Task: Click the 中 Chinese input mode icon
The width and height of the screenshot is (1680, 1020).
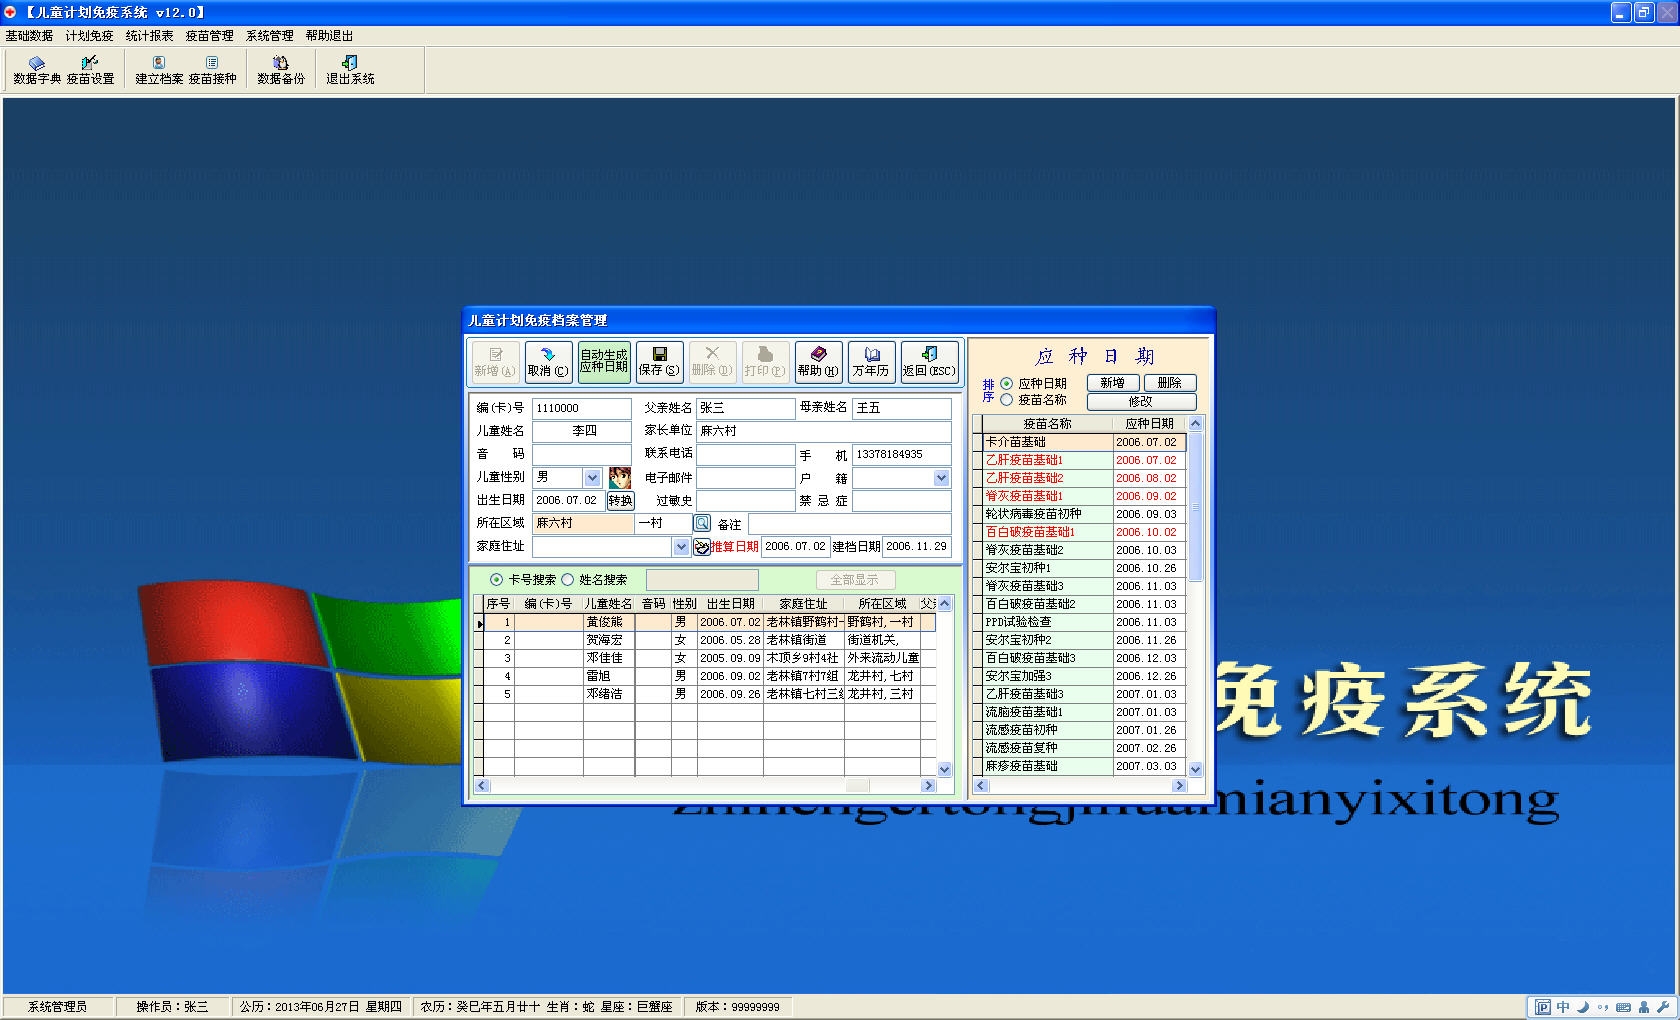Action: pyautogui.click(x=1563, y=1007)
